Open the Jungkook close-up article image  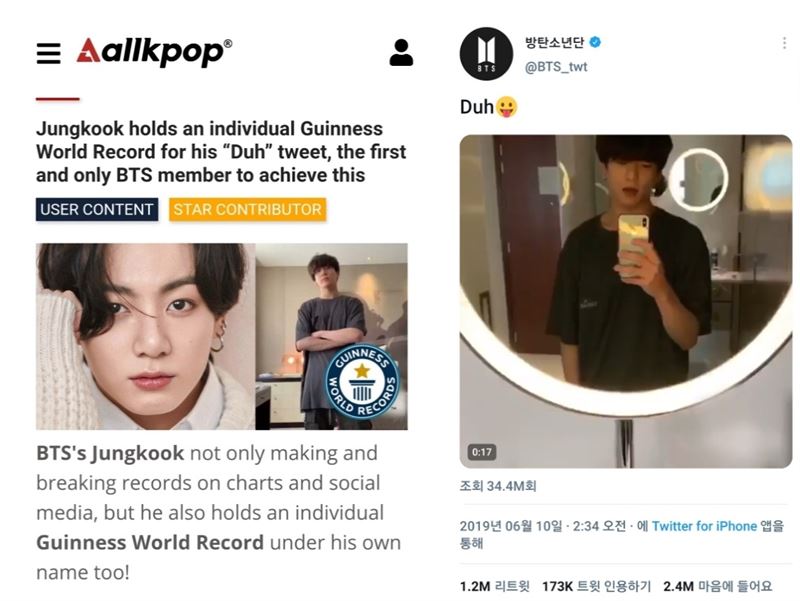click(x=145, y=336)
